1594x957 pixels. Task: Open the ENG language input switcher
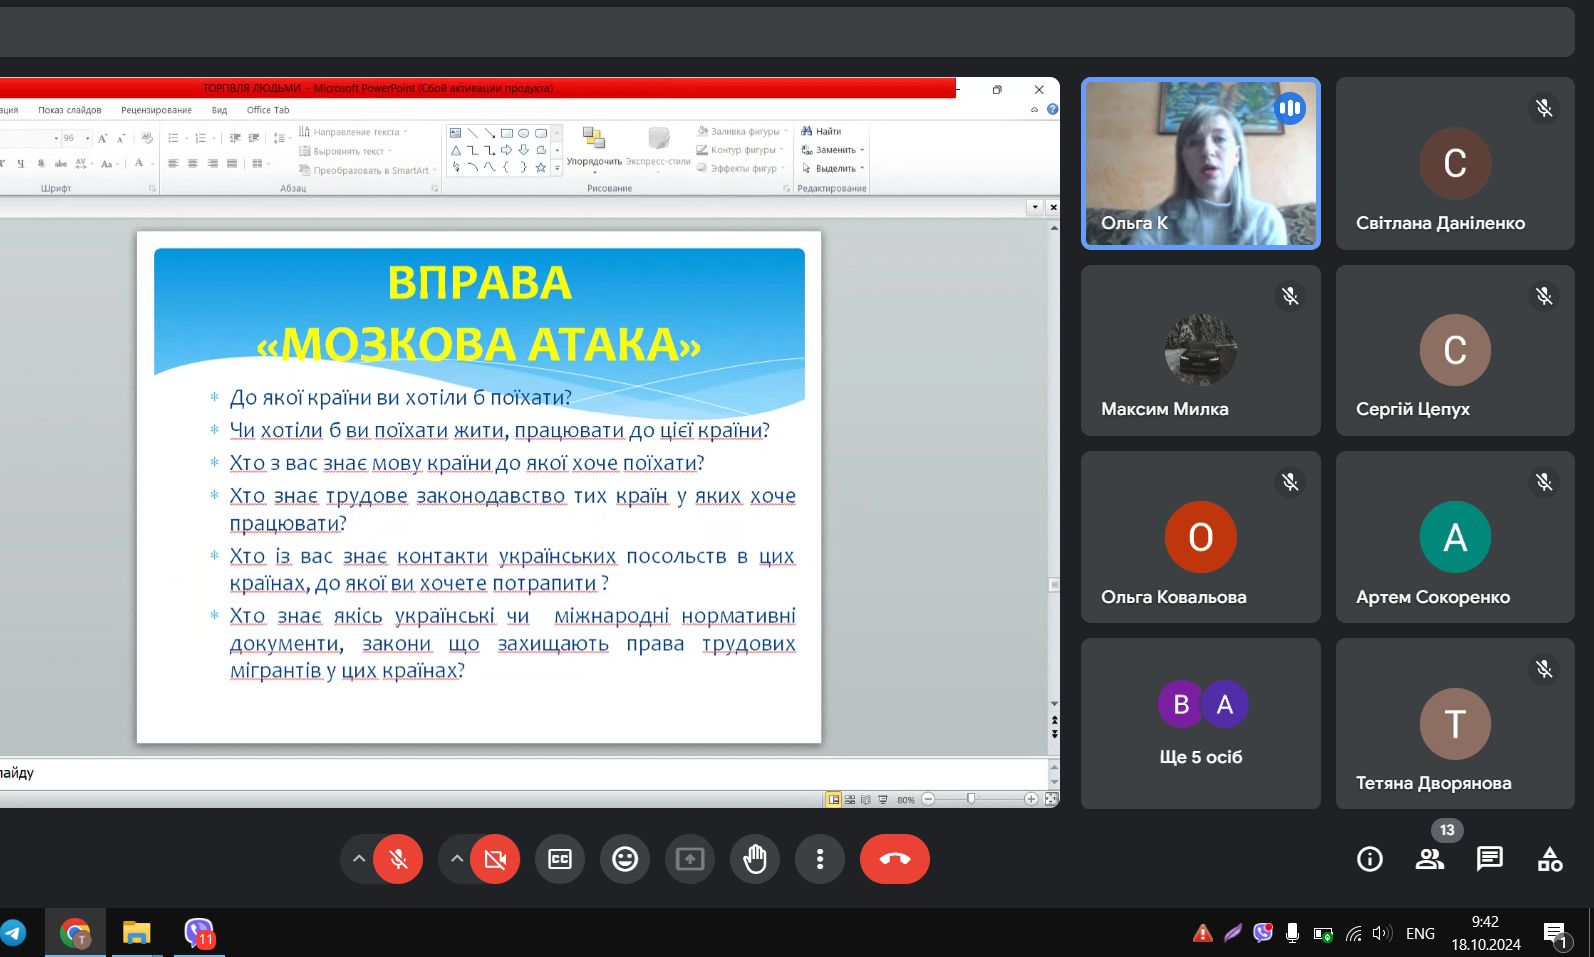[x=1420, y=934]
